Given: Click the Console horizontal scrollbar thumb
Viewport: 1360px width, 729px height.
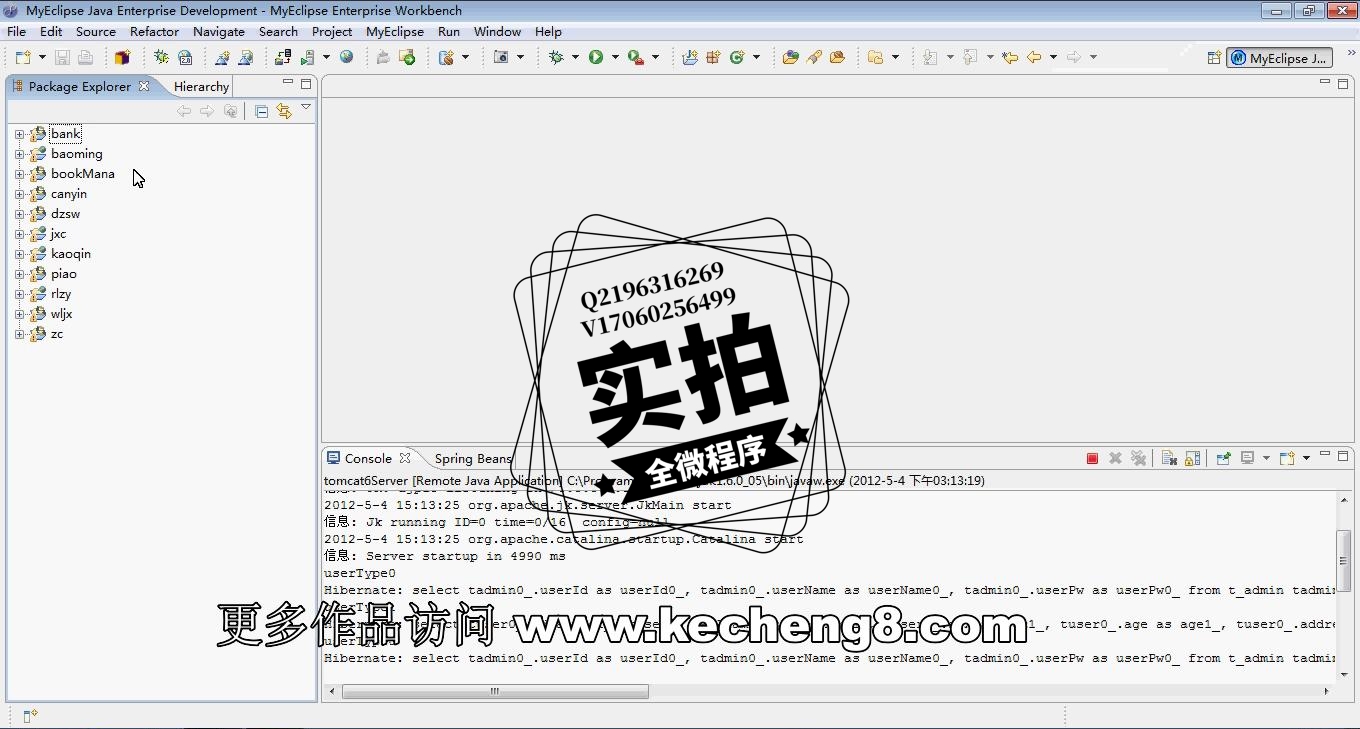Looking at the screenshot, I should 495,691.
